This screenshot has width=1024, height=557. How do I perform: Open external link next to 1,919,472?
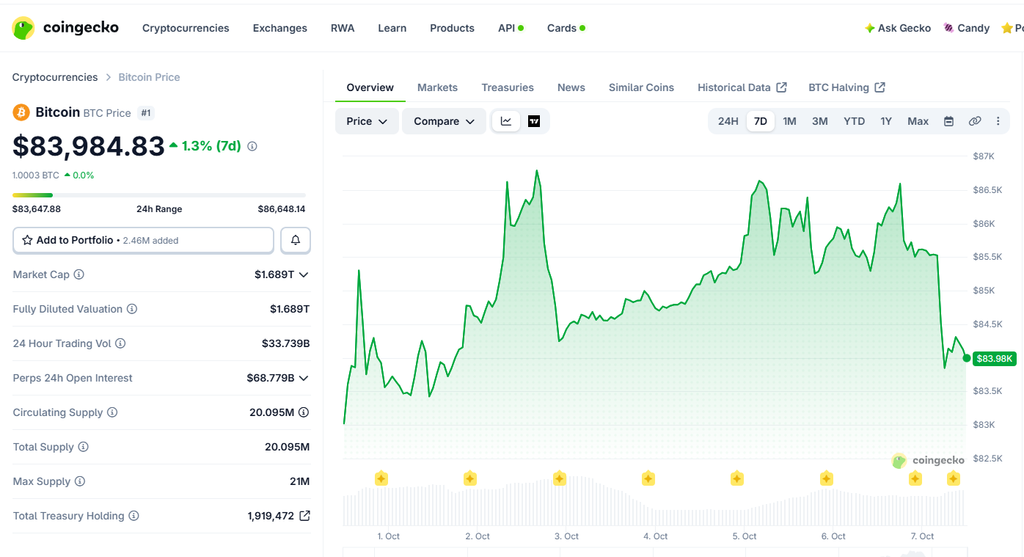click(x=304, y=516)
